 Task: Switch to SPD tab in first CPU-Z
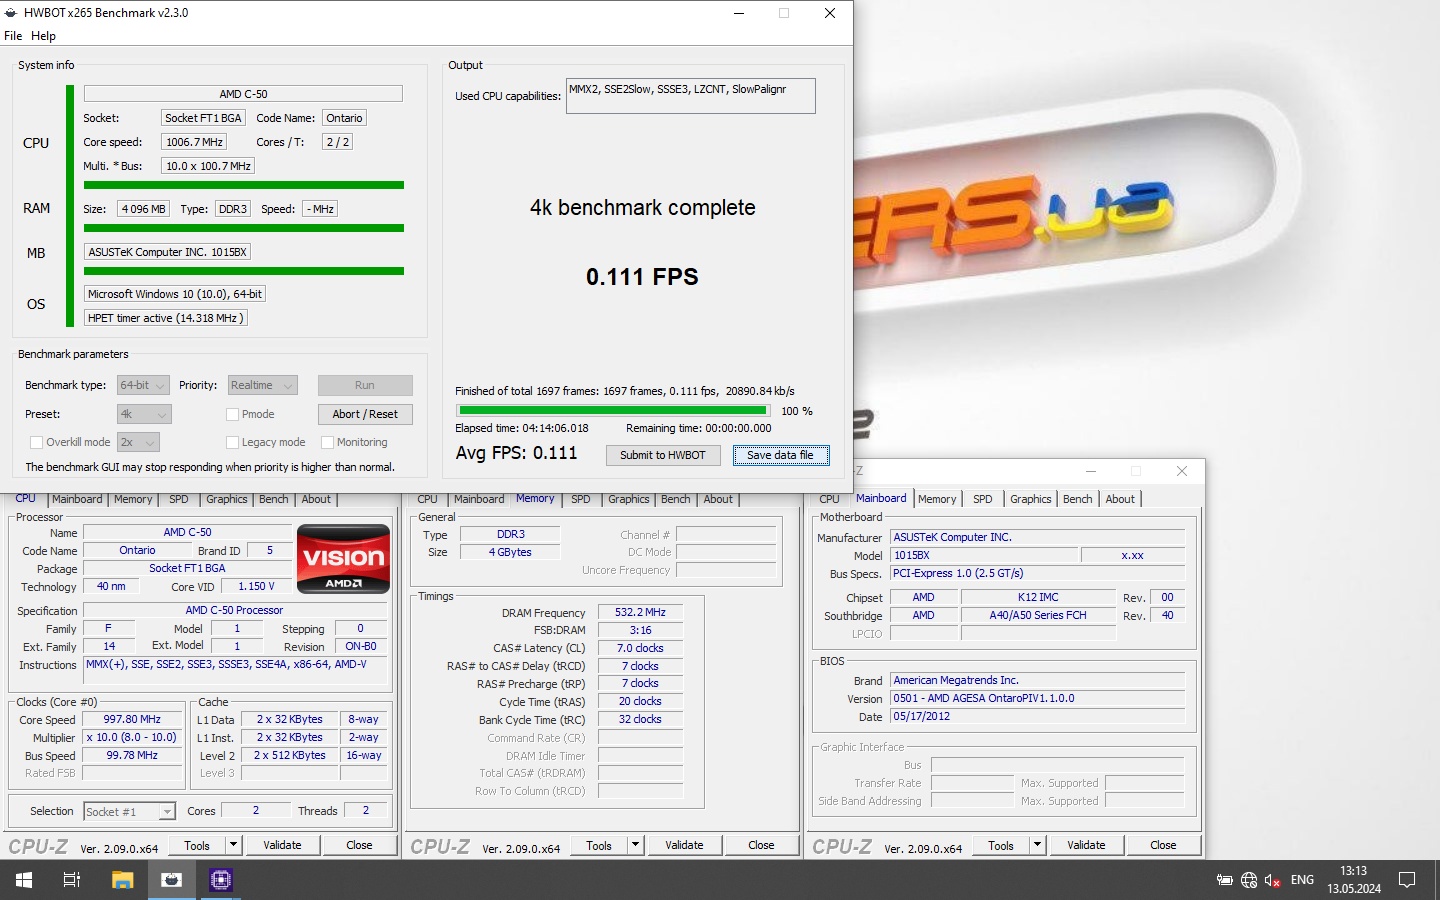coord(179,499)
